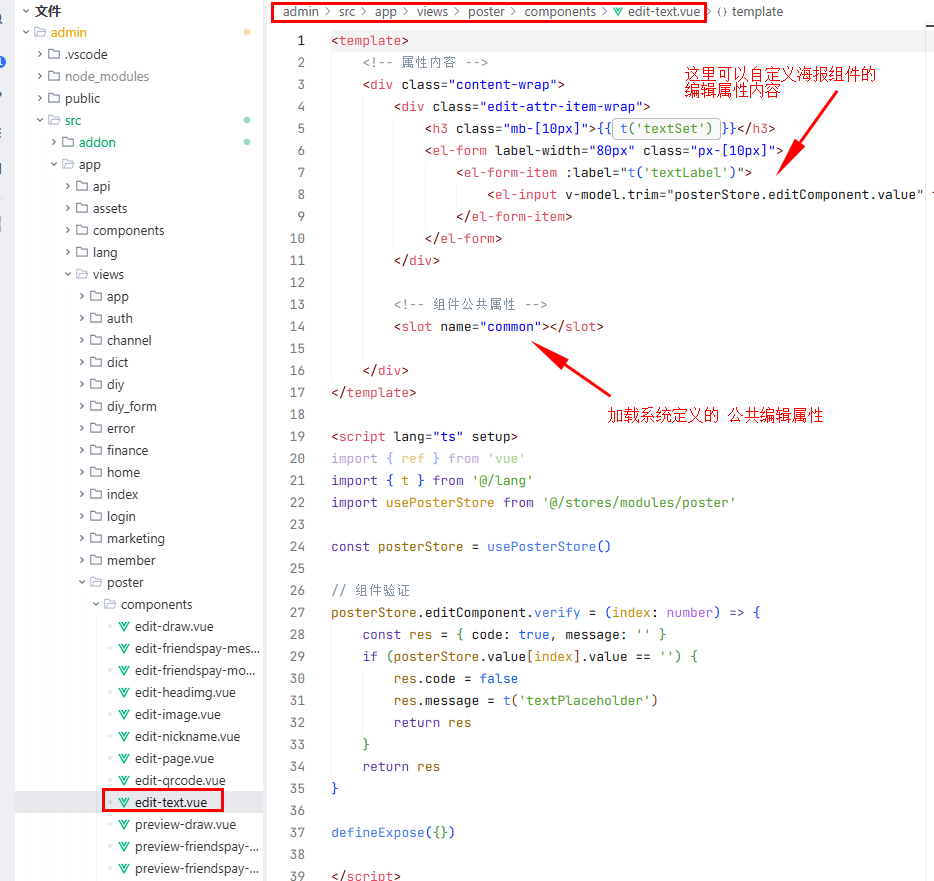Click the public folder icon
This screenshot has height=881, width=934.
[x=54, y=98]
